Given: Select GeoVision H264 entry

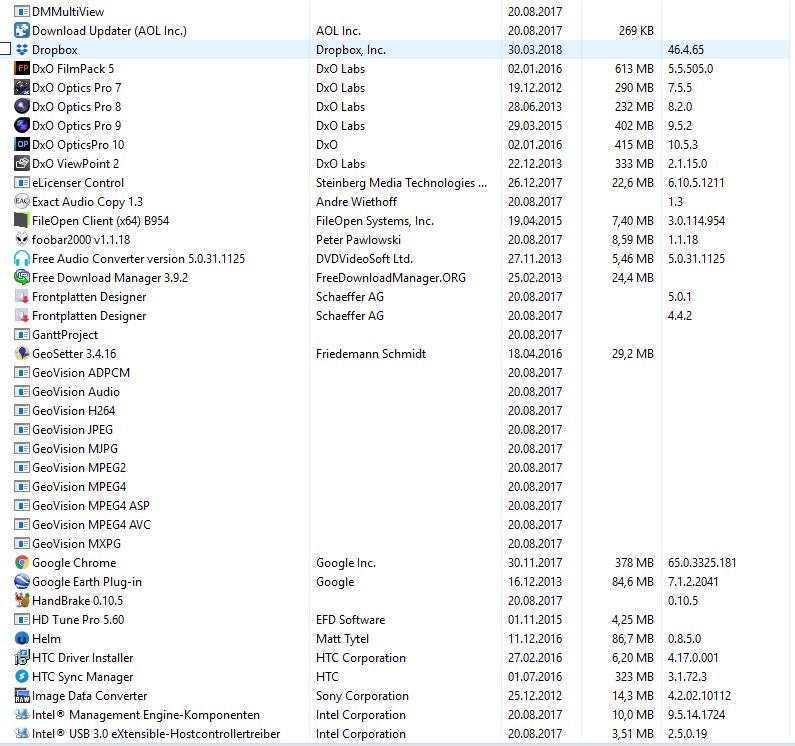Looking at the screenshot, I should [x=74, y=411].
